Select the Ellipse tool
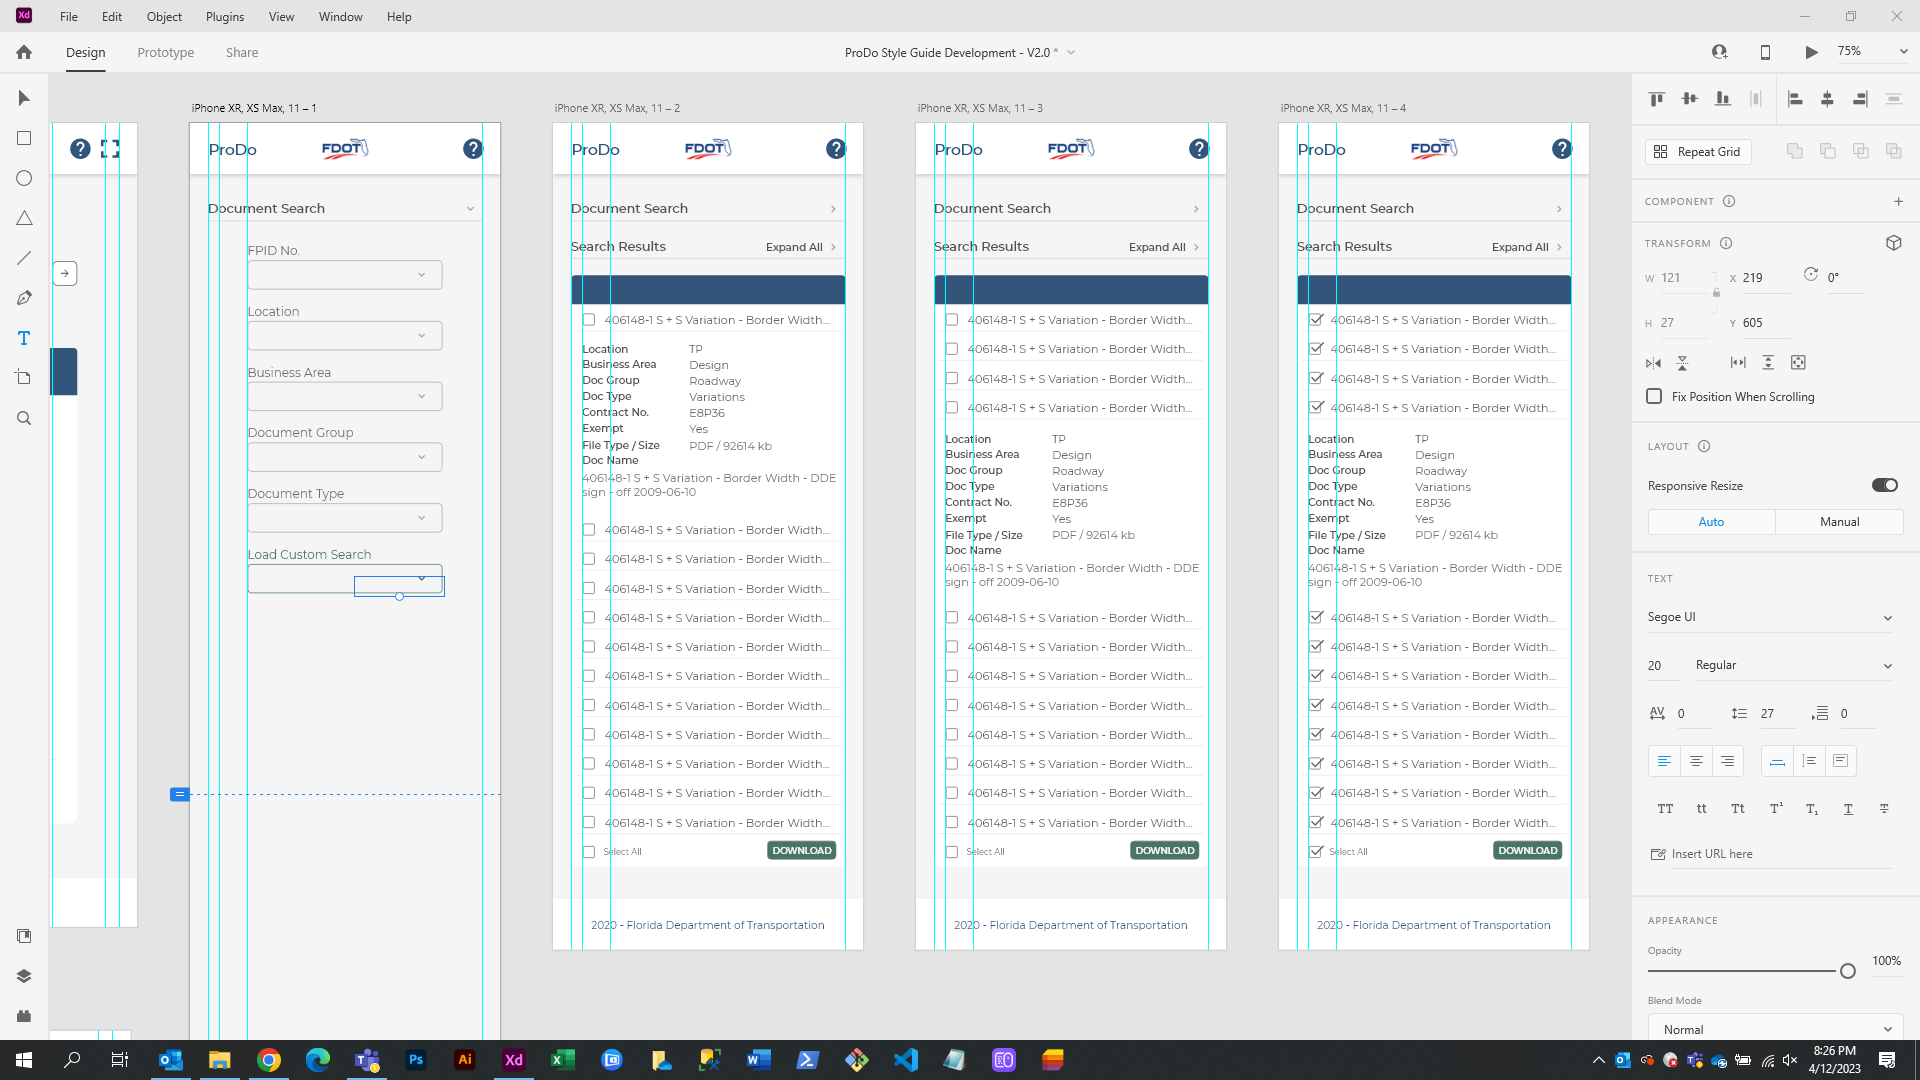This screenshot has height=1080, width=1920. [x=24, y=178]
